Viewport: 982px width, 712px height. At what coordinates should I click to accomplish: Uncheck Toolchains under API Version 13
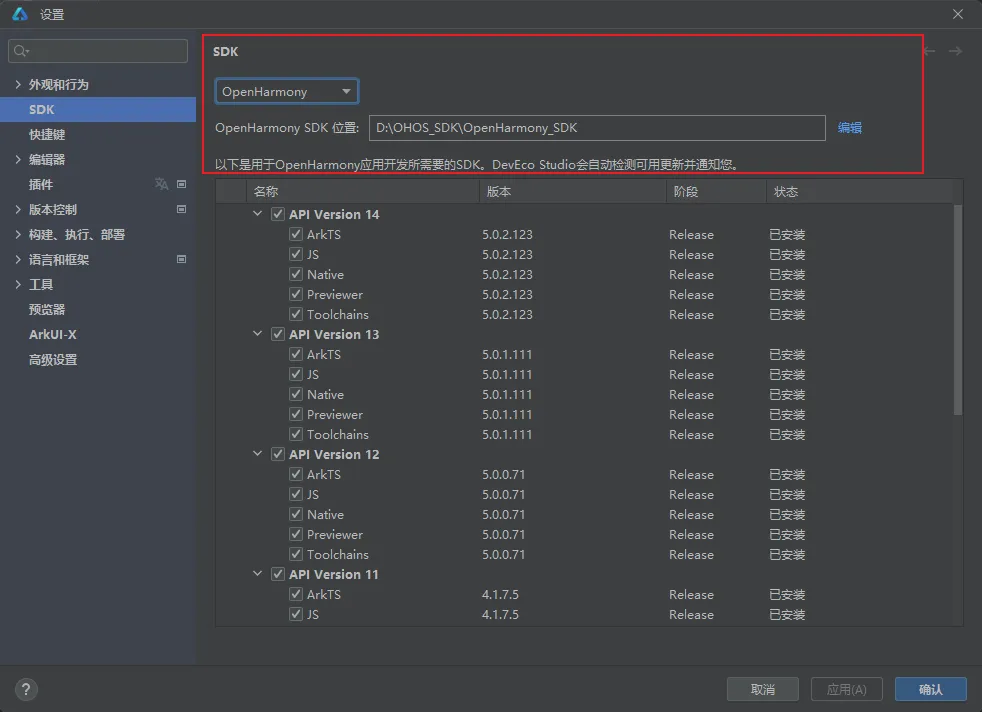[x=296, y=434]
